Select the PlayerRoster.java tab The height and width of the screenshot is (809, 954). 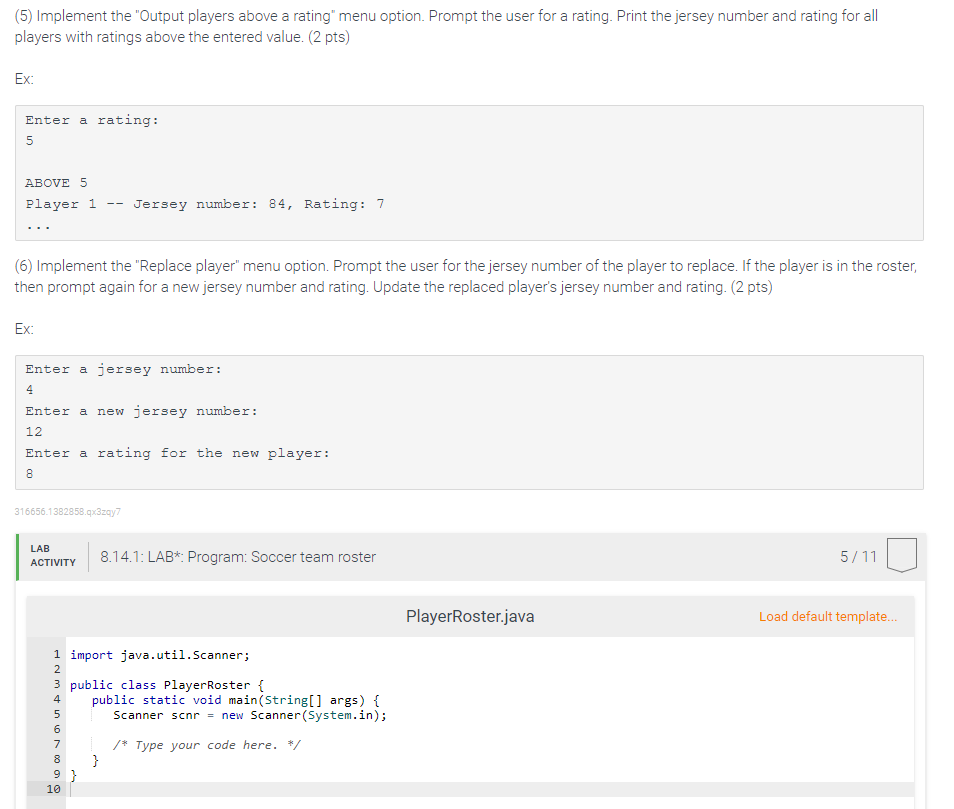(x=469, y=617)
